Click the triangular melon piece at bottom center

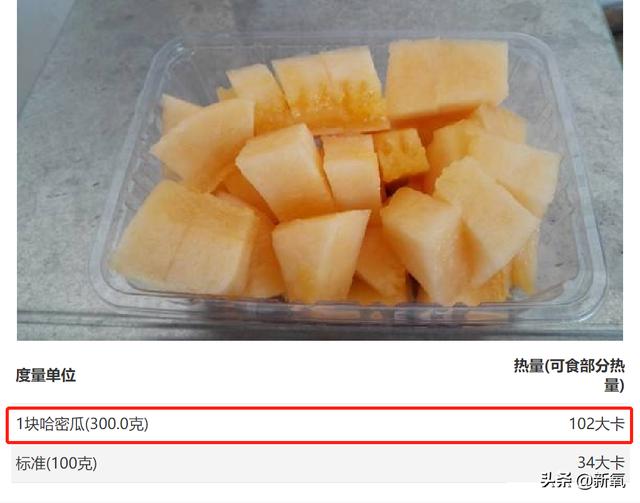tap(320, 254)
